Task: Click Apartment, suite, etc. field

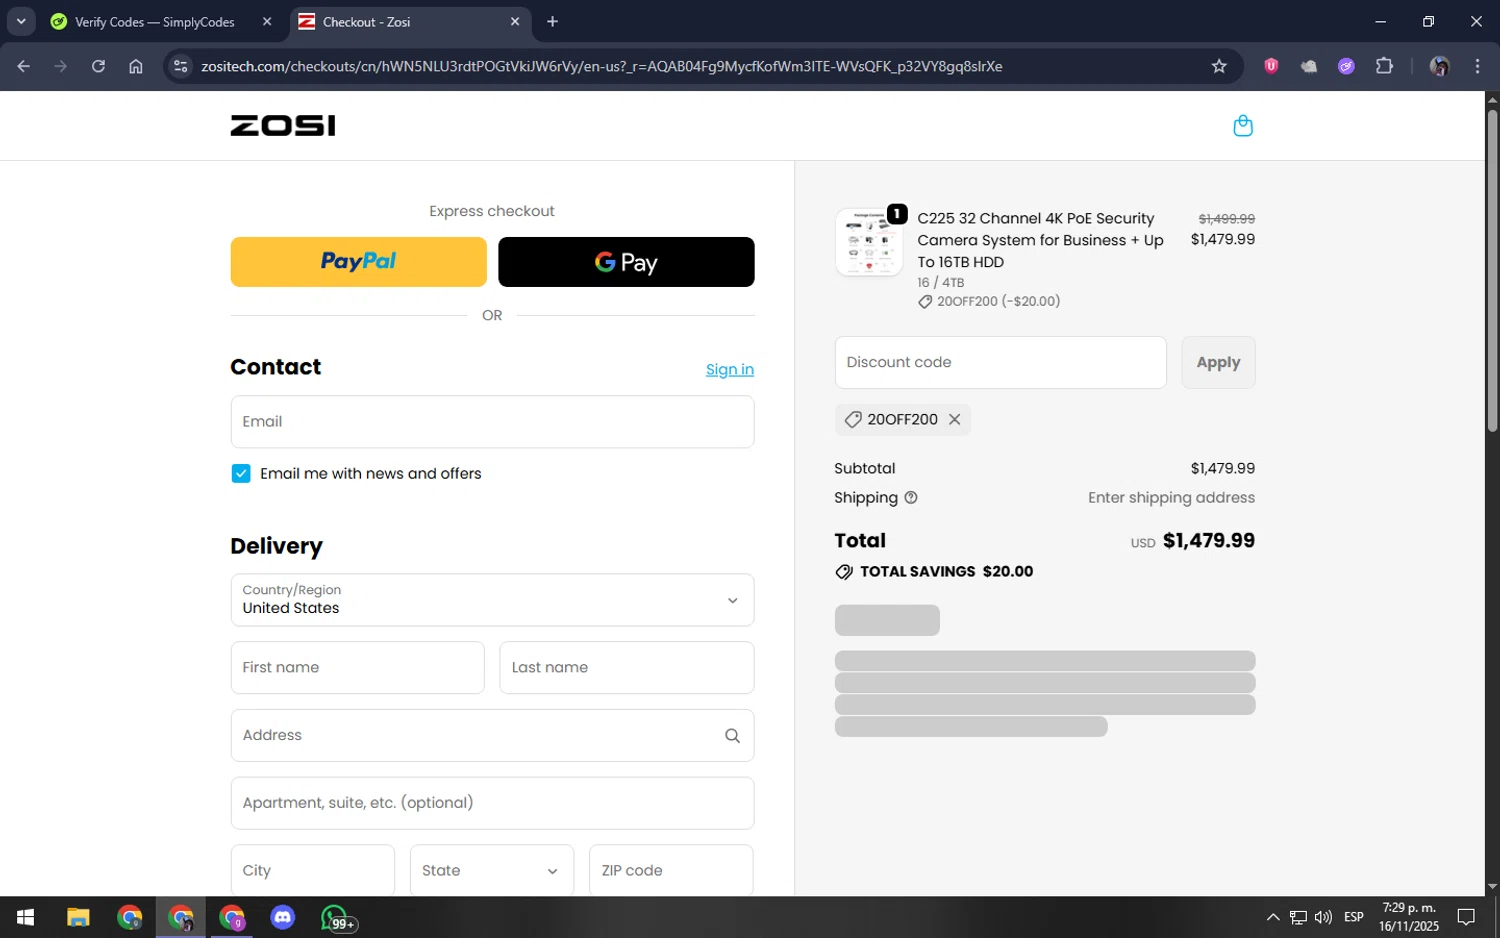Action: click(492, 803)
